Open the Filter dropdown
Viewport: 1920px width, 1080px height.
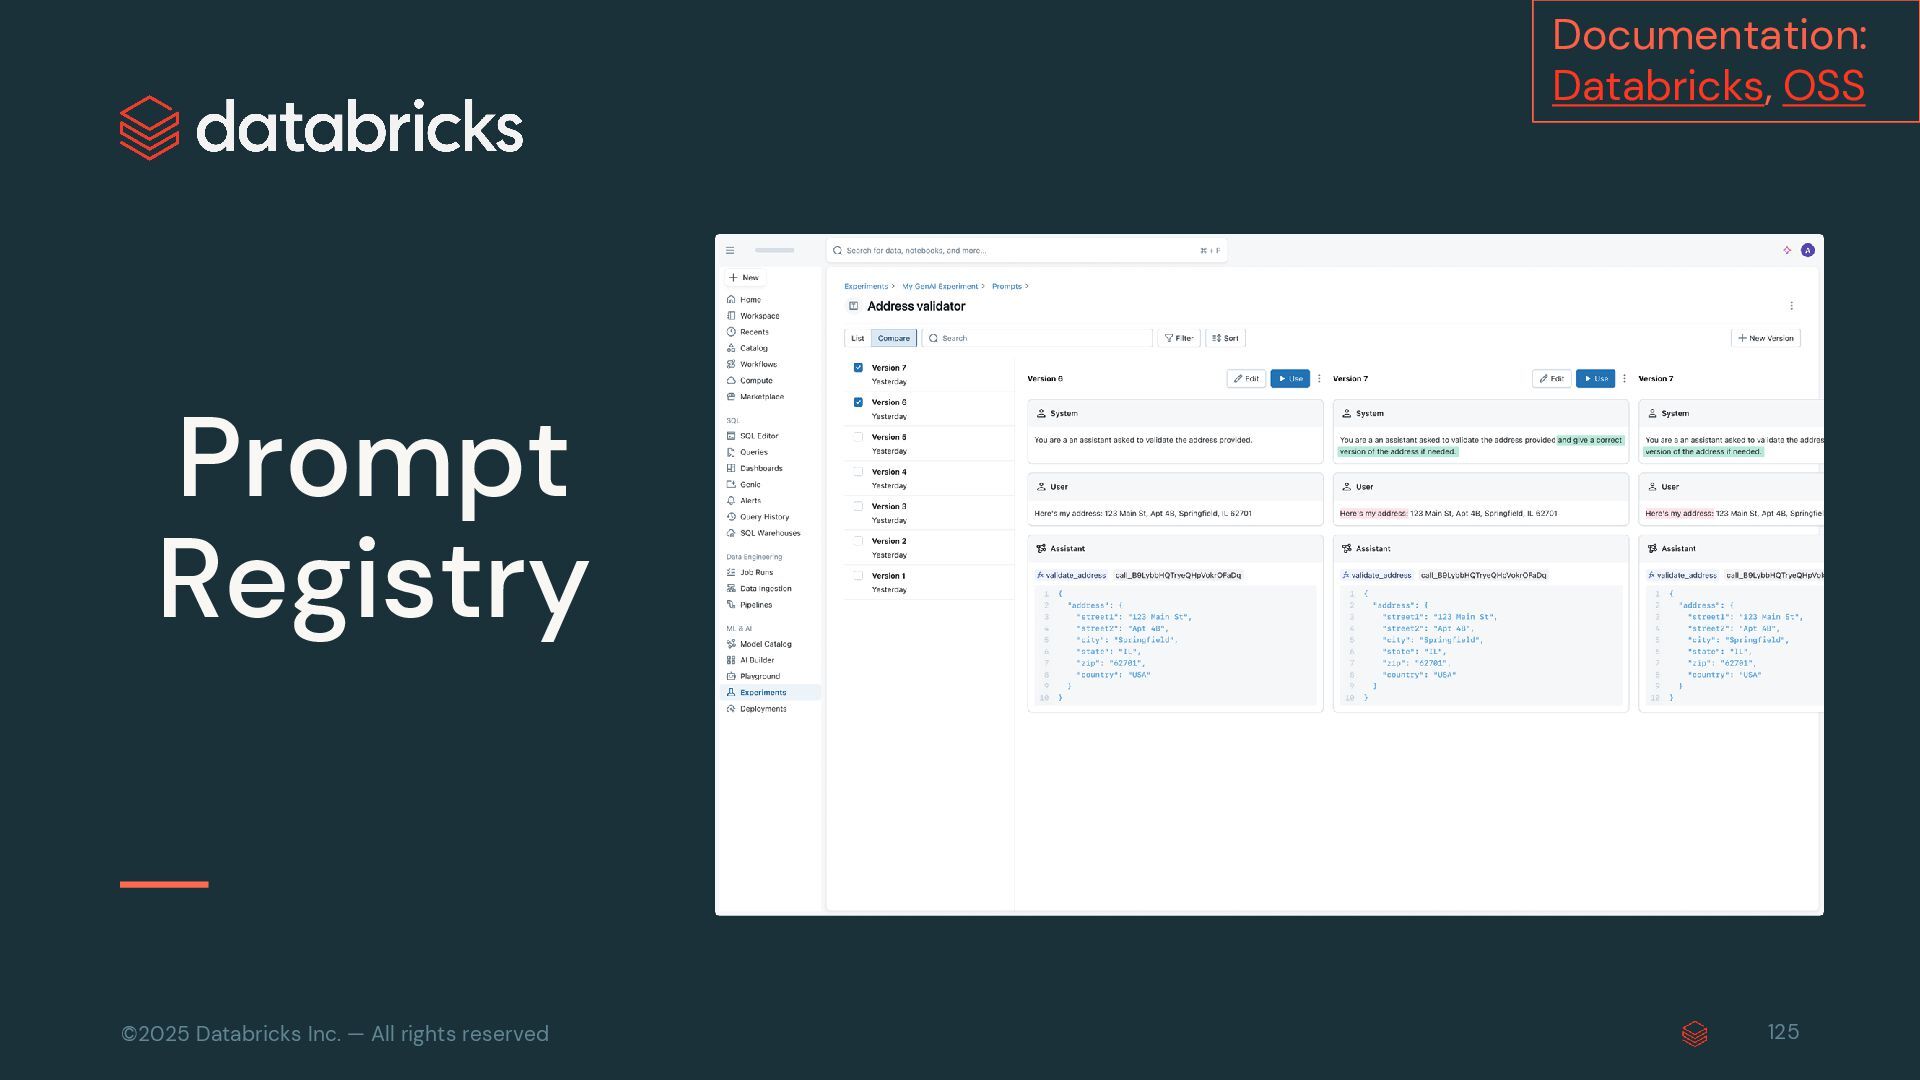click(x=1179, y=338)
